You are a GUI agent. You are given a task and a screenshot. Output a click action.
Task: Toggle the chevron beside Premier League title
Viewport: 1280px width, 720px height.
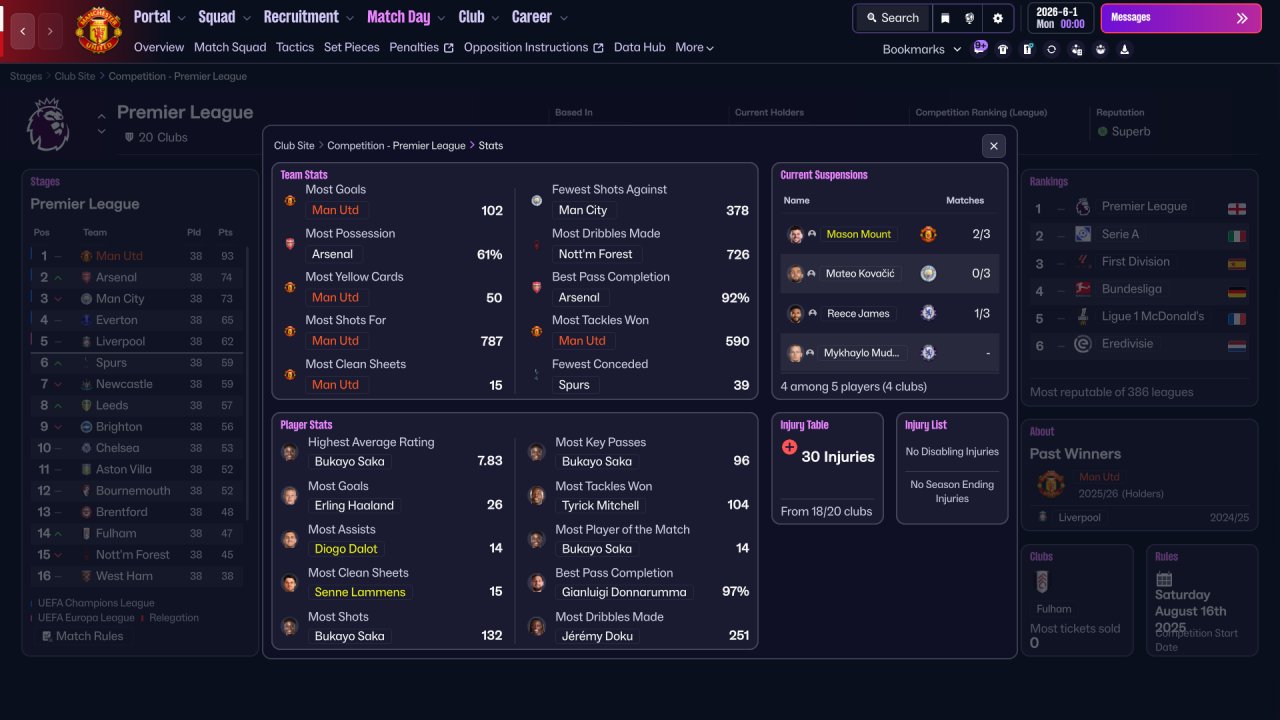pos(101,124)
